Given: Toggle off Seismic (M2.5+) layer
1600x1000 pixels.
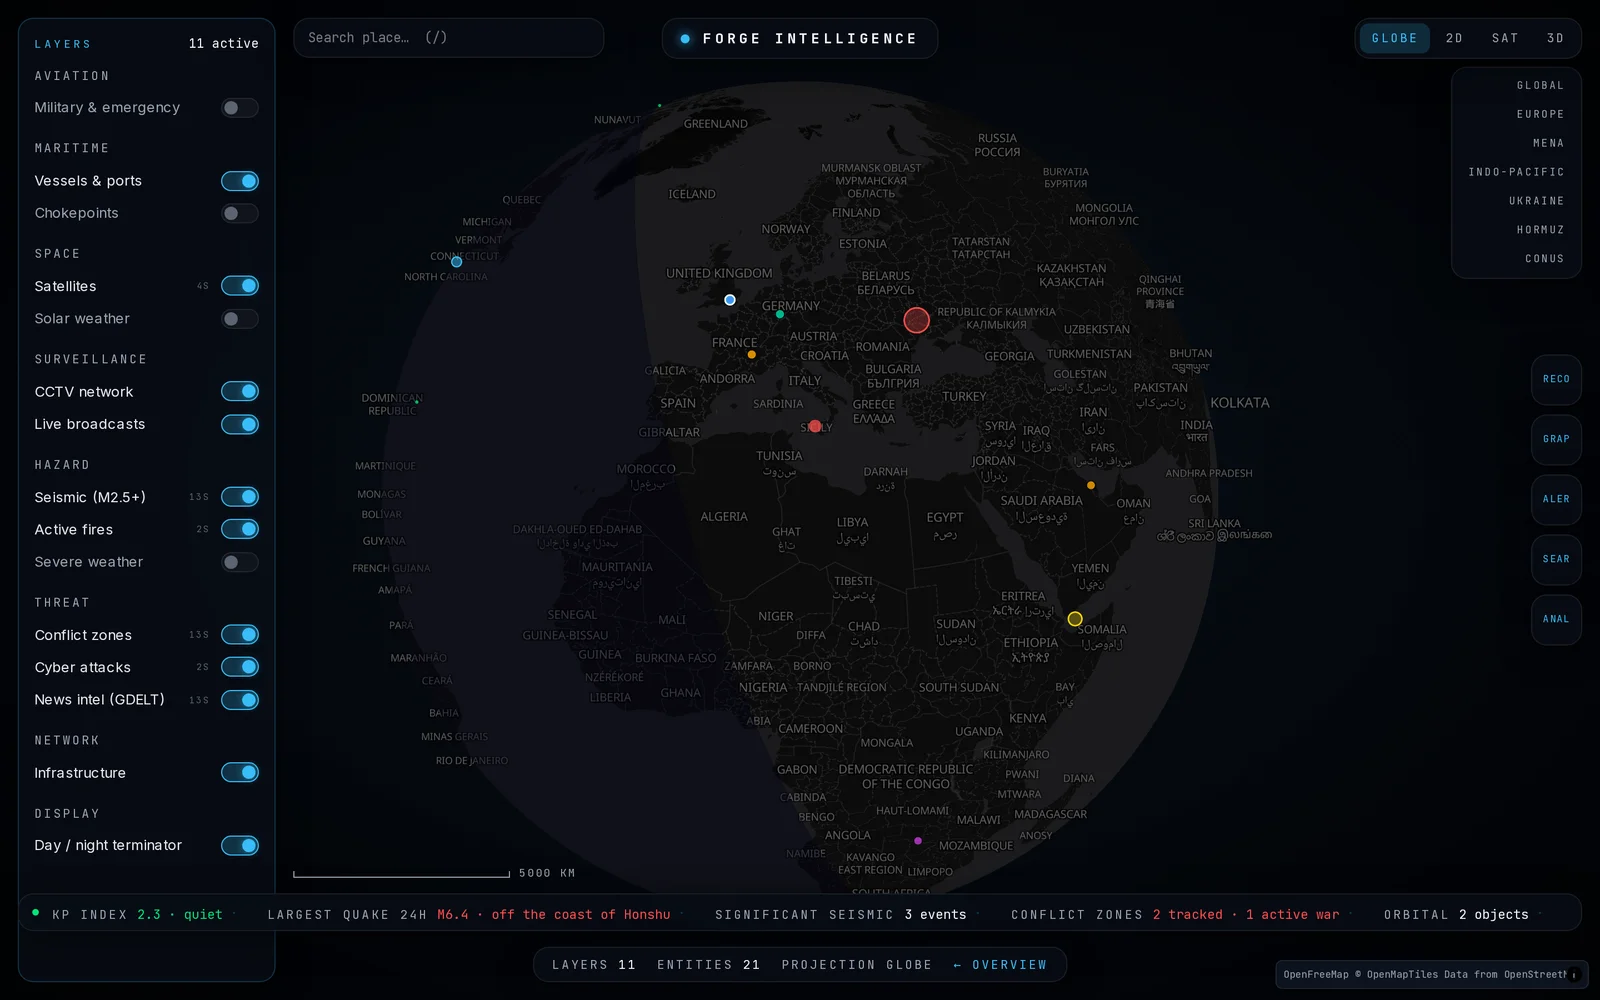Looking at the screenshot, I should (x=240, y=497).
